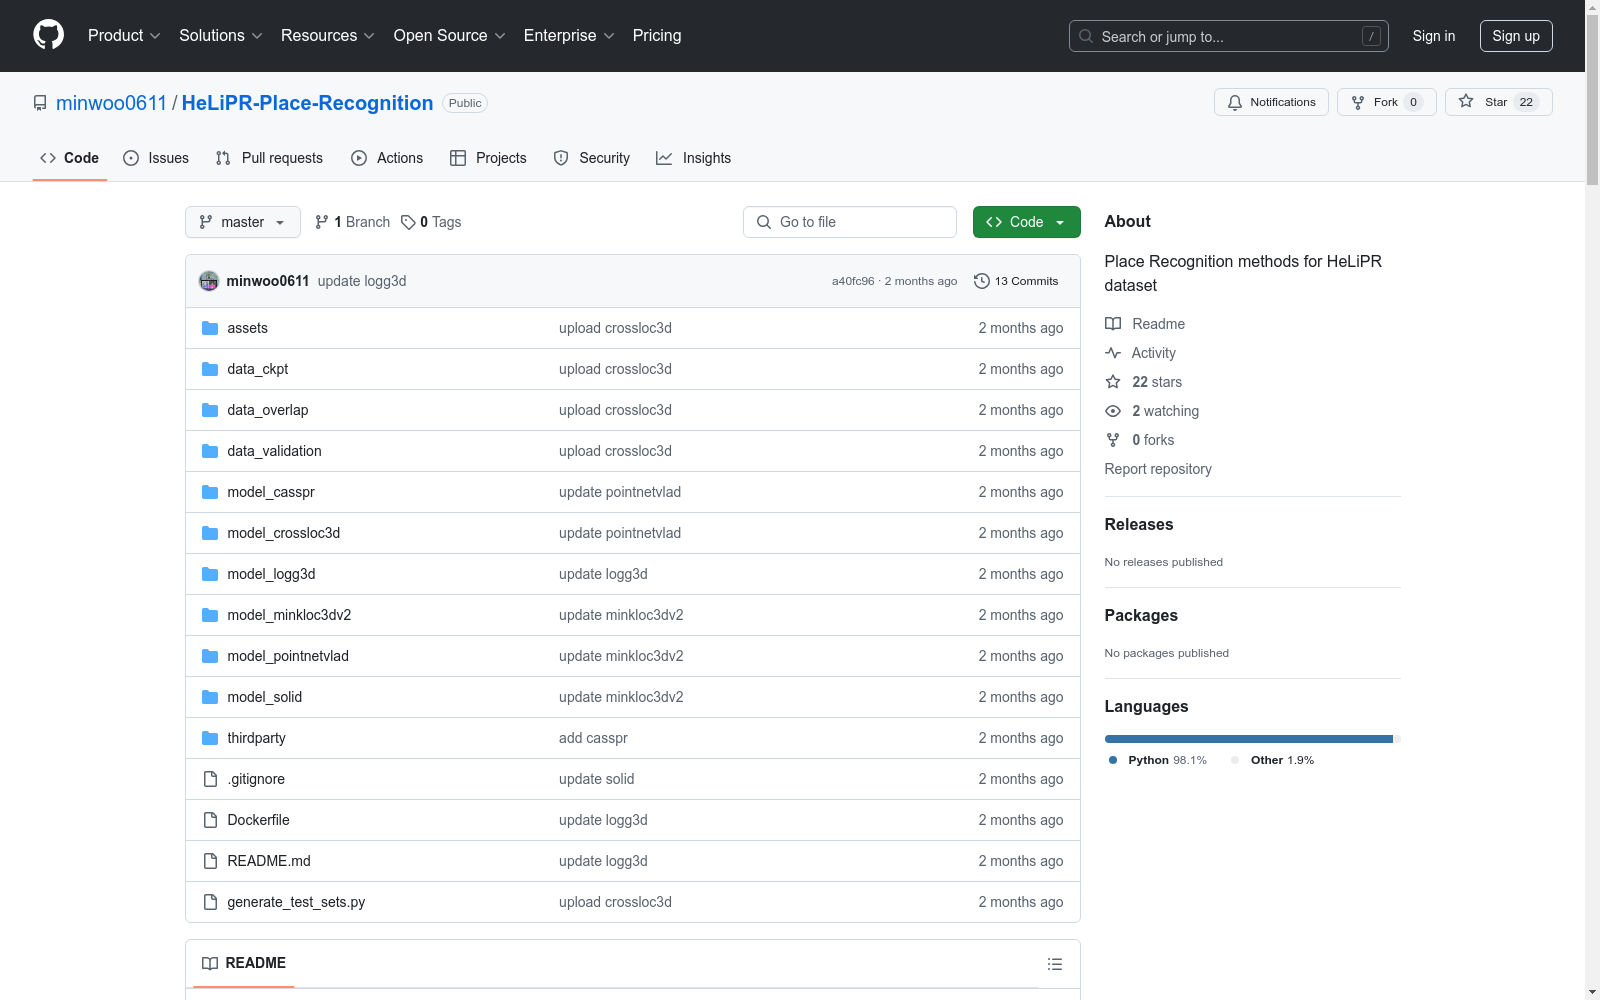Open the add casspr commit message
The height and width of the screenshot is (1000, 1600).
(x=593, y=738)
